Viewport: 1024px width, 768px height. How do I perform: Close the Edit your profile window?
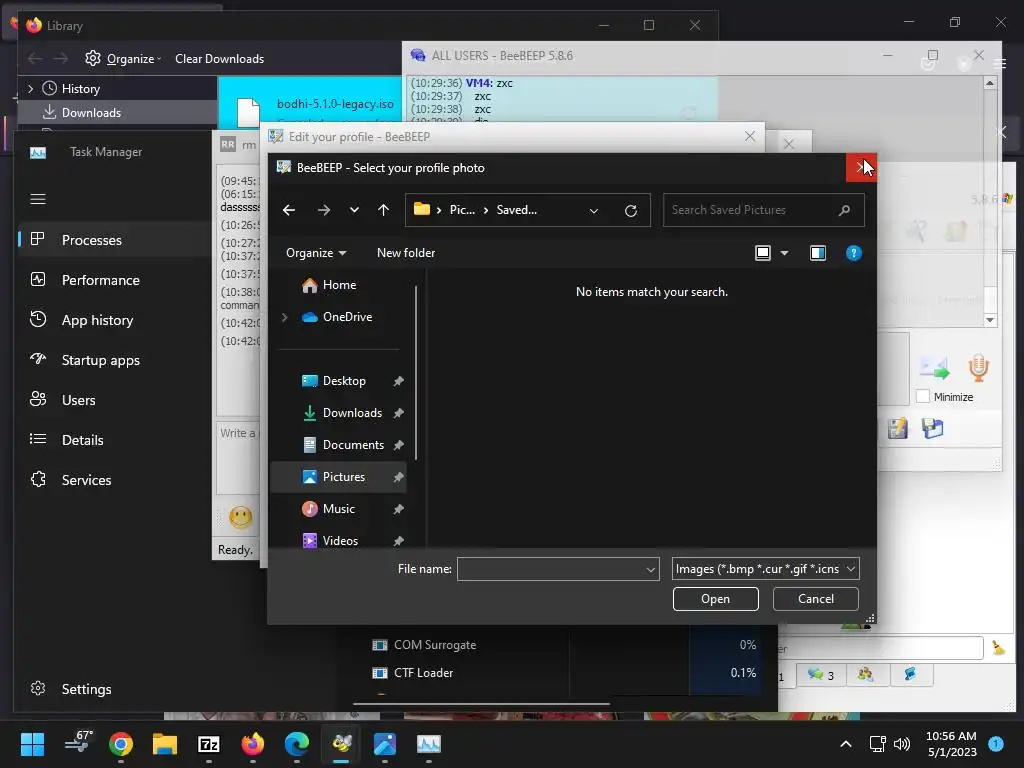pyautogui.click(x=750, y=136)
